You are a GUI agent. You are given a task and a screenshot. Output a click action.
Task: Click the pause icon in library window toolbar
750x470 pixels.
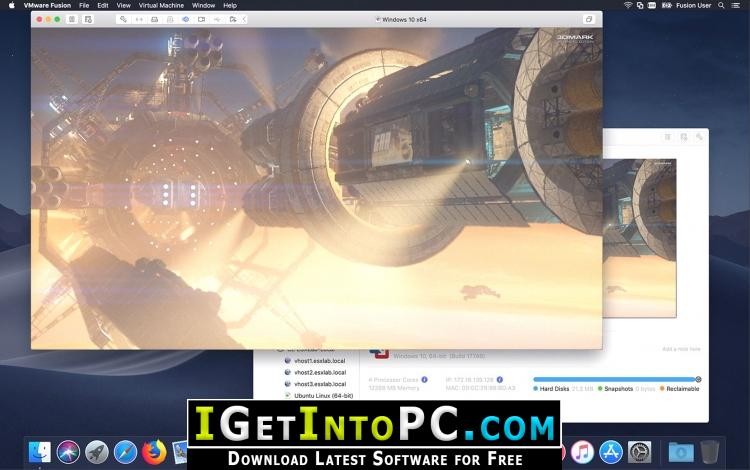(668, 137)
